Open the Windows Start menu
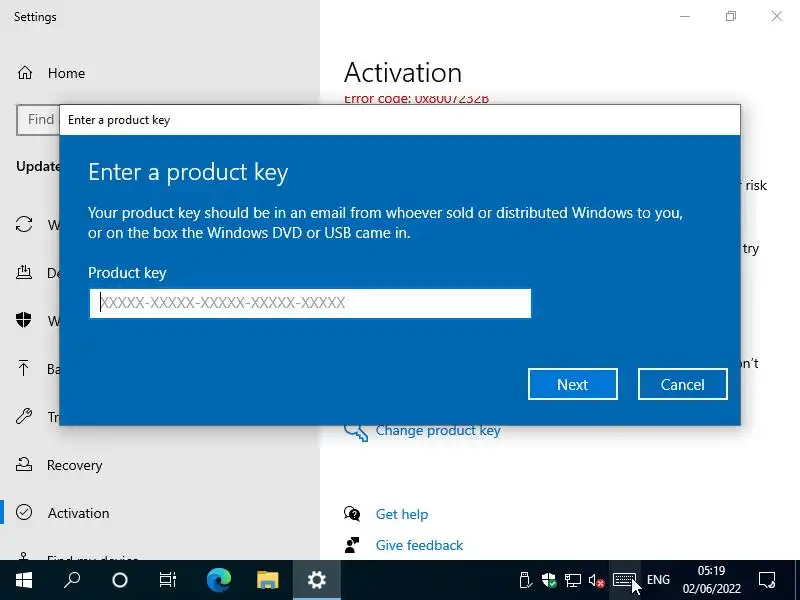This screenshot has width=800, height=600. pyautogui.click(x=24, y=580)
